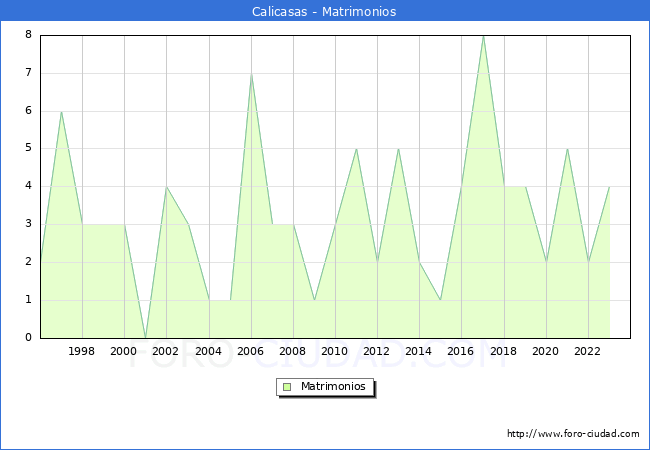The image size is (650, 450).
Task: Click the green Matrimonios legend color swatch
Action: click(286, 386)
